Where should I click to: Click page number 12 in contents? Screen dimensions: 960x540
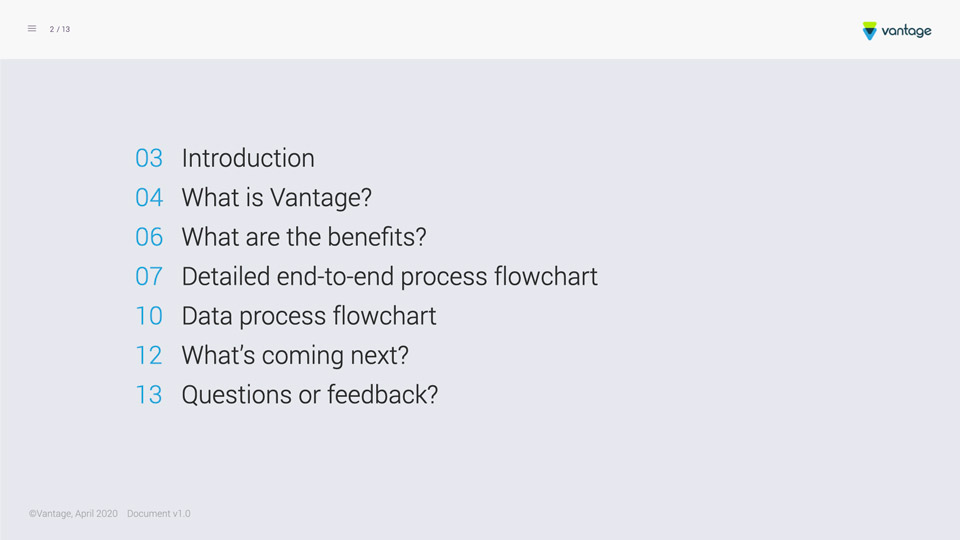[x=149, y=356]
